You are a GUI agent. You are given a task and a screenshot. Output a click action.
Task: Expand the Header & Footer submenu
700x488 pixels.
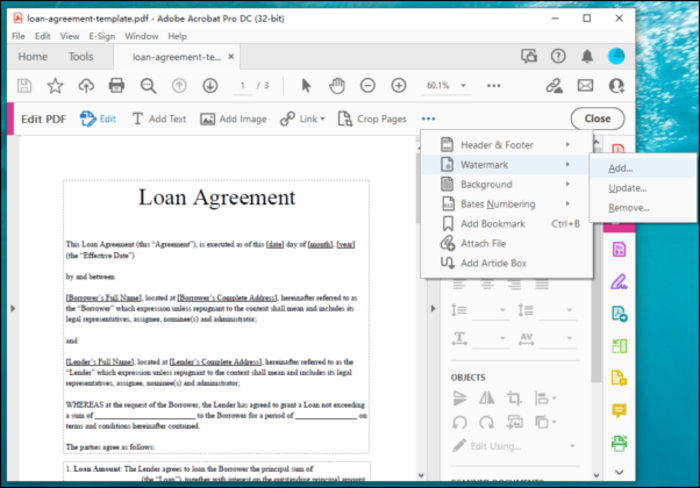point(508,145)
